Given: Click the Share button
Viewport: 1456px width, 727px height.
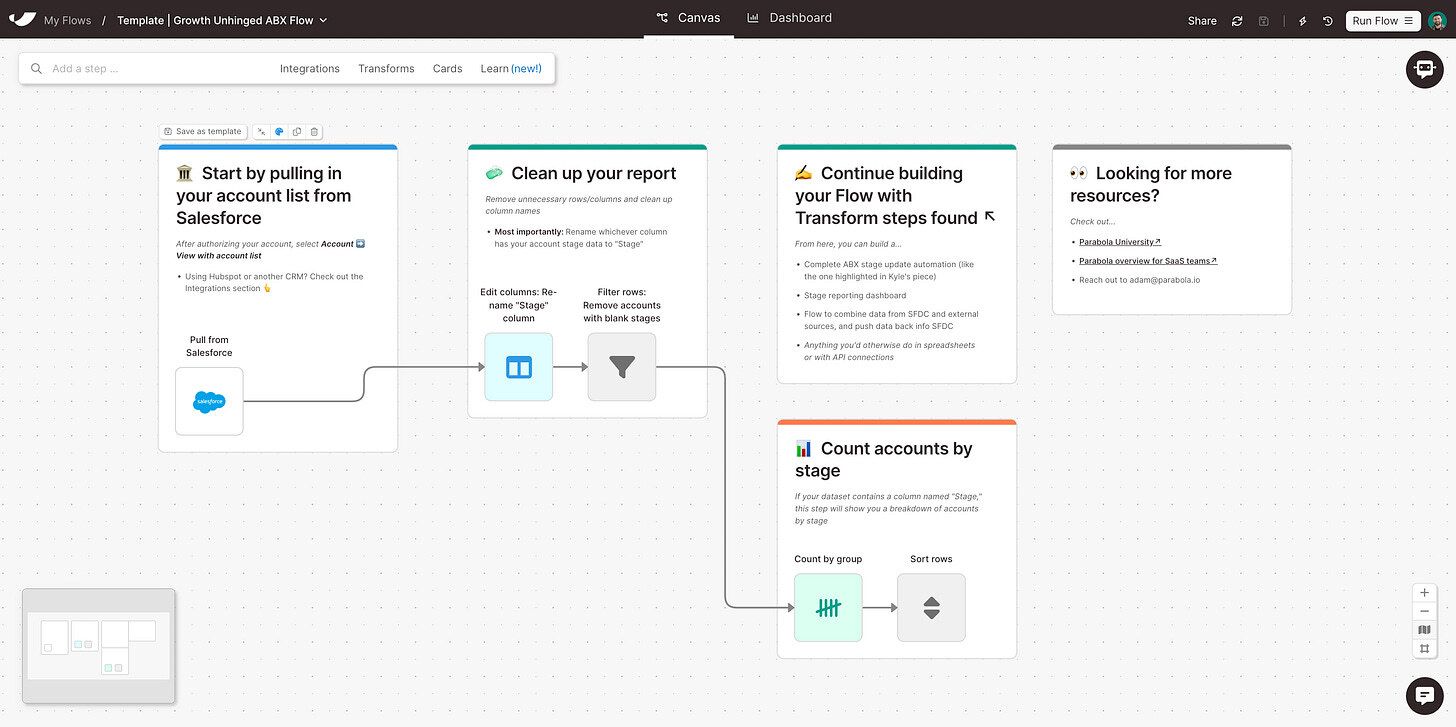Looking at the screenshot, I should tap(1202, 20).
